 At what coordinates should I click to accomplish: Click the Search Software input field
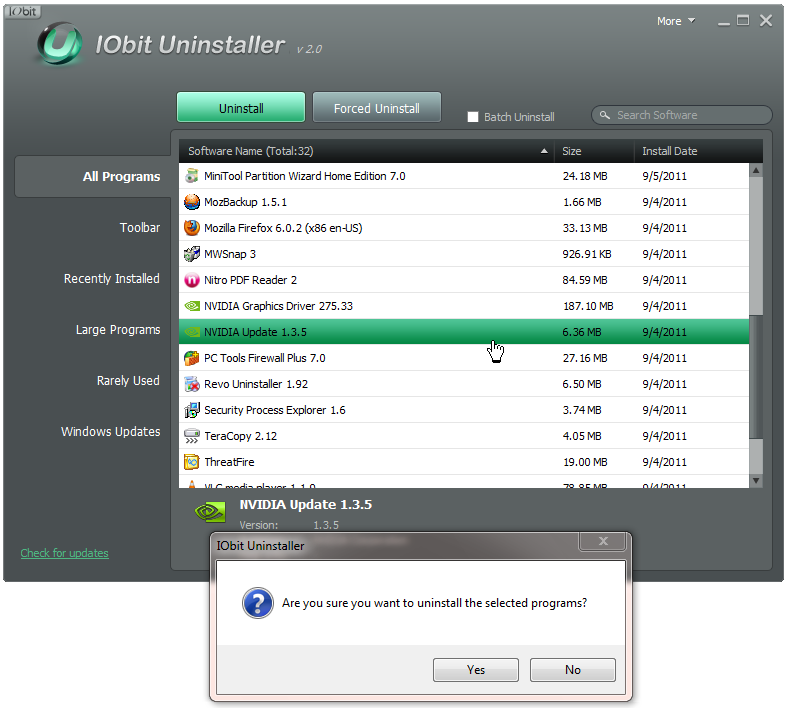pos(682,115)
